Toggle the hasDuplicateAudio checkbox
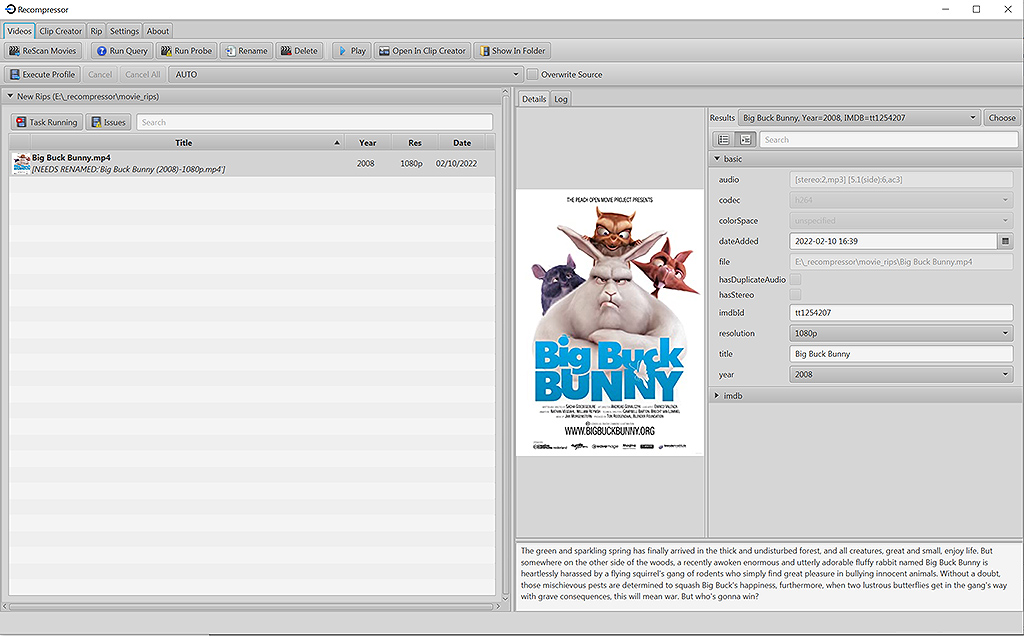 795,279
